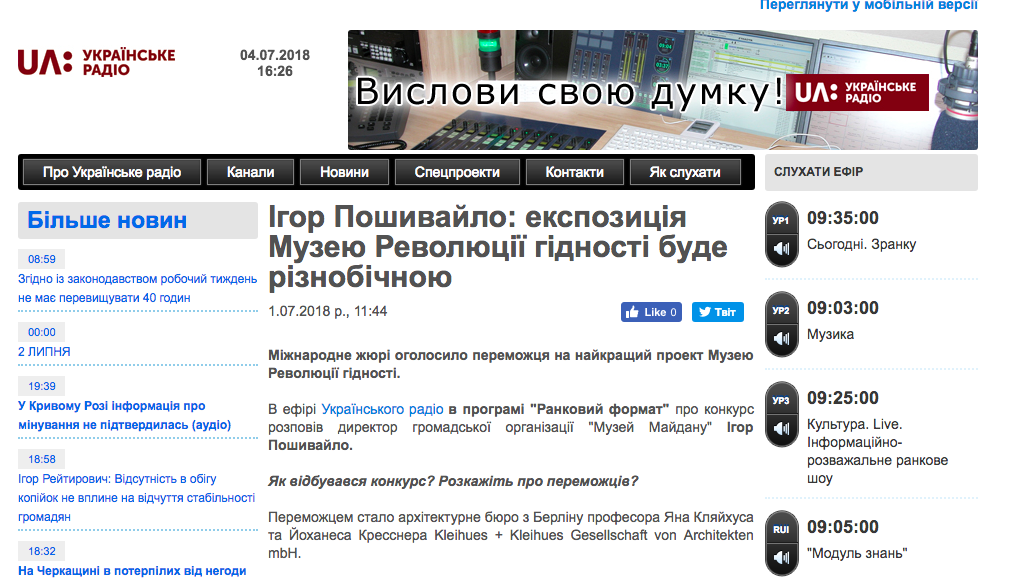Click the UA Українське радіо logo
Screen dimensions: 1025x580
[x=96, y=63]
